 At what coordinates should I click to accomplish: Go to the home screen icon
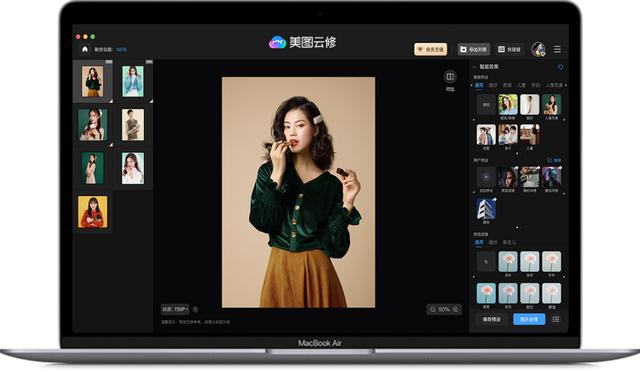(x=84, y=49)
